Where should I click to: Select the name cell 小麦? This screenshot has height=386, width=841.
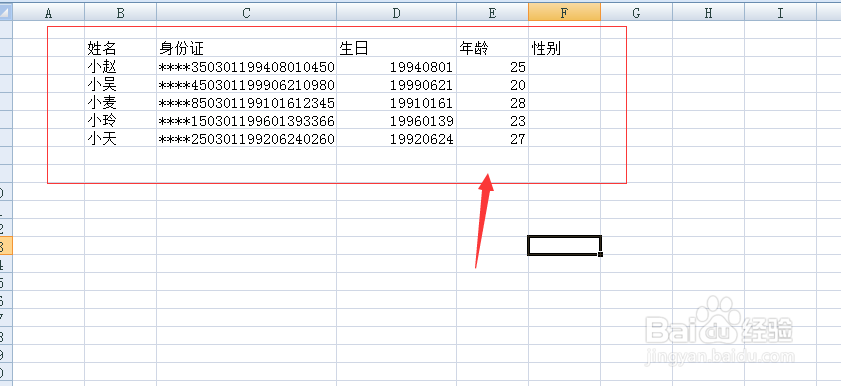pyautogui.click(x=120, y=102)
